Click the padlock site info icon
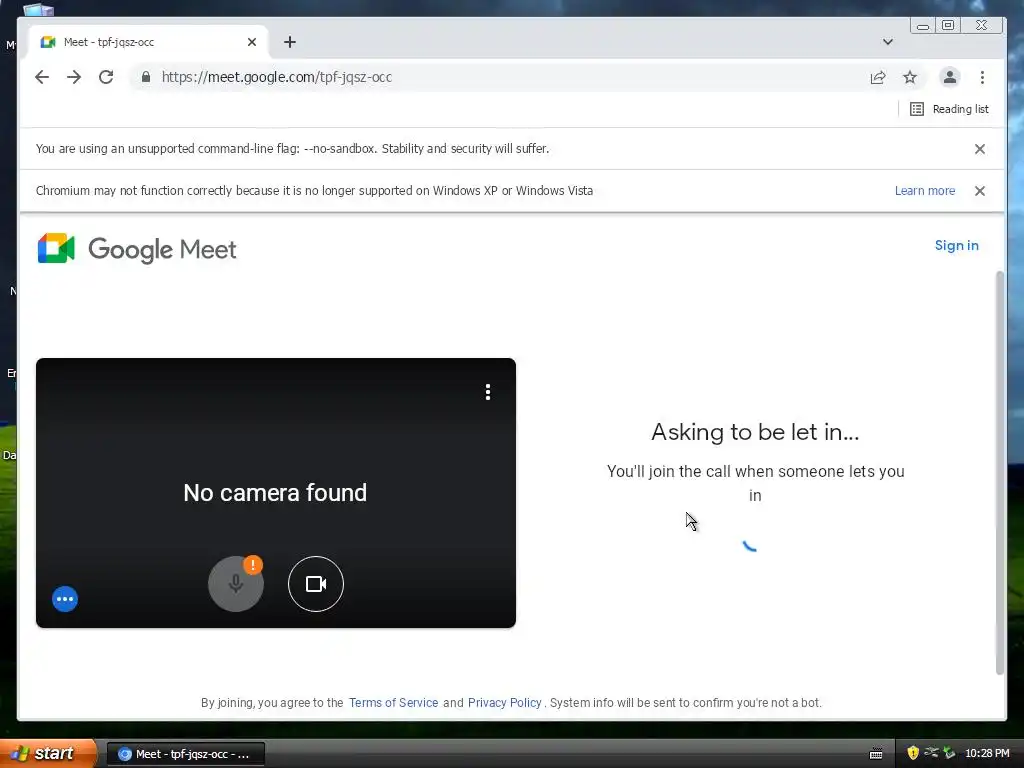Screen dimensions: 1024x768 coord(146,77)
